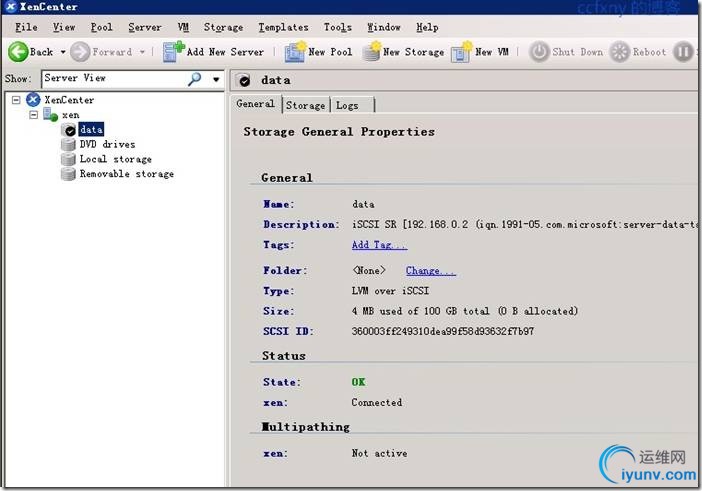Click the Add New Server icon

173,51
